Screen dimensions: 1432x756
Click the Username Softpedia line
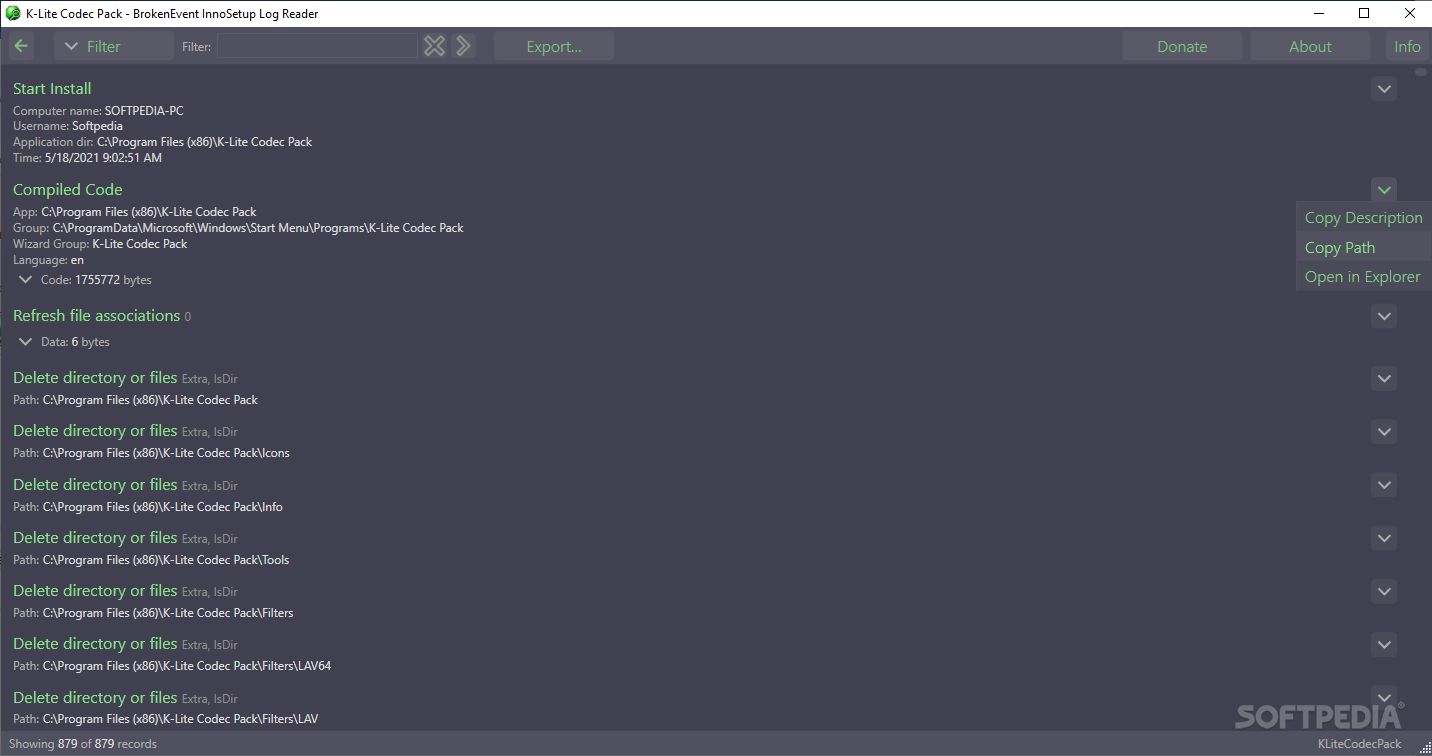pyautogui.click(x=68, y=127)
